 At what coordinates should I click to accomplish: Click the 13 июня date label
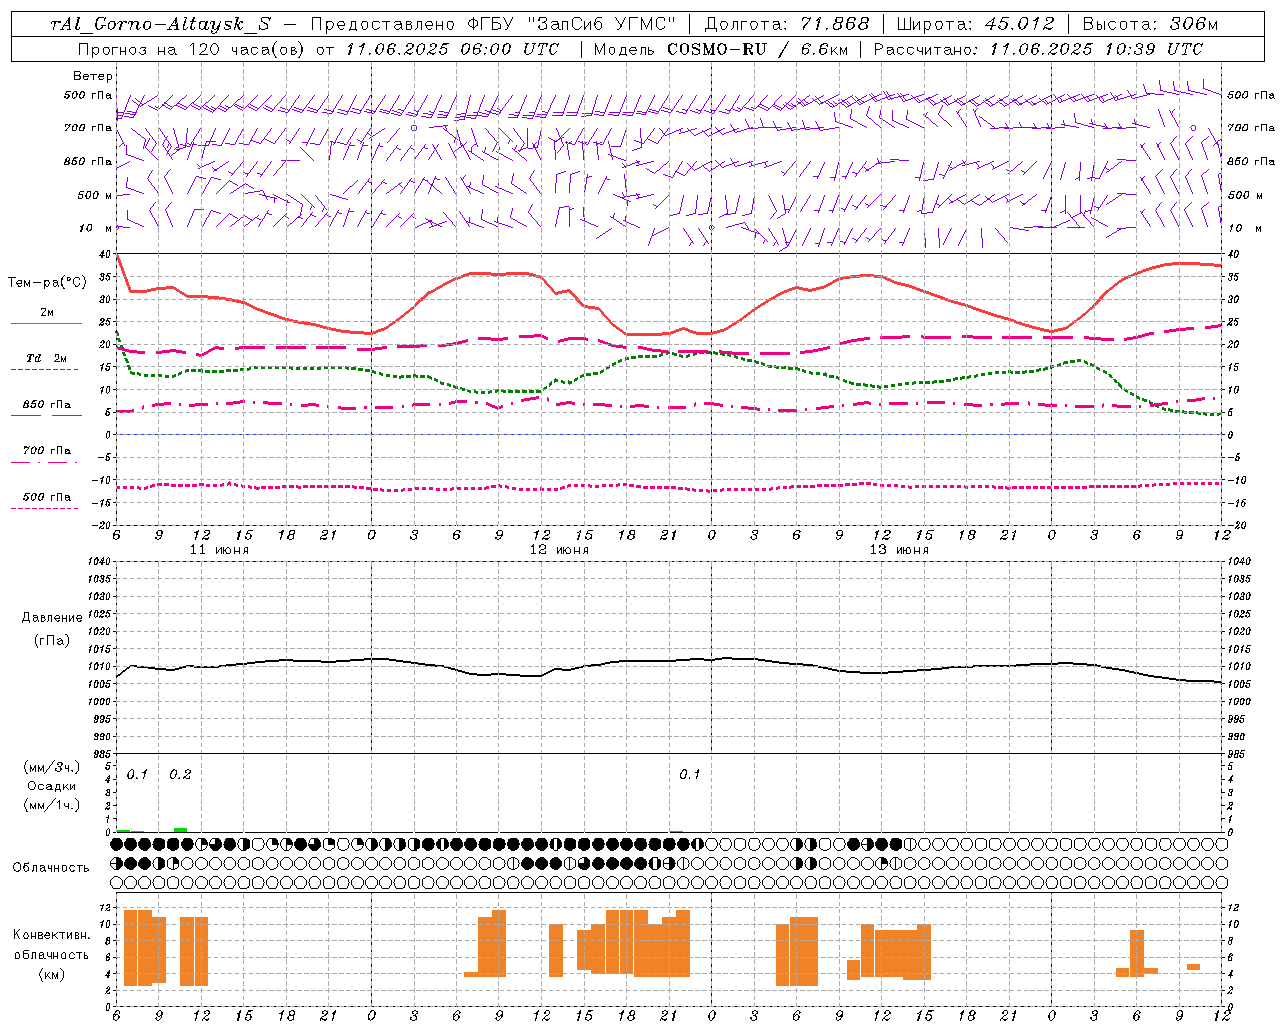click(899, 550)
